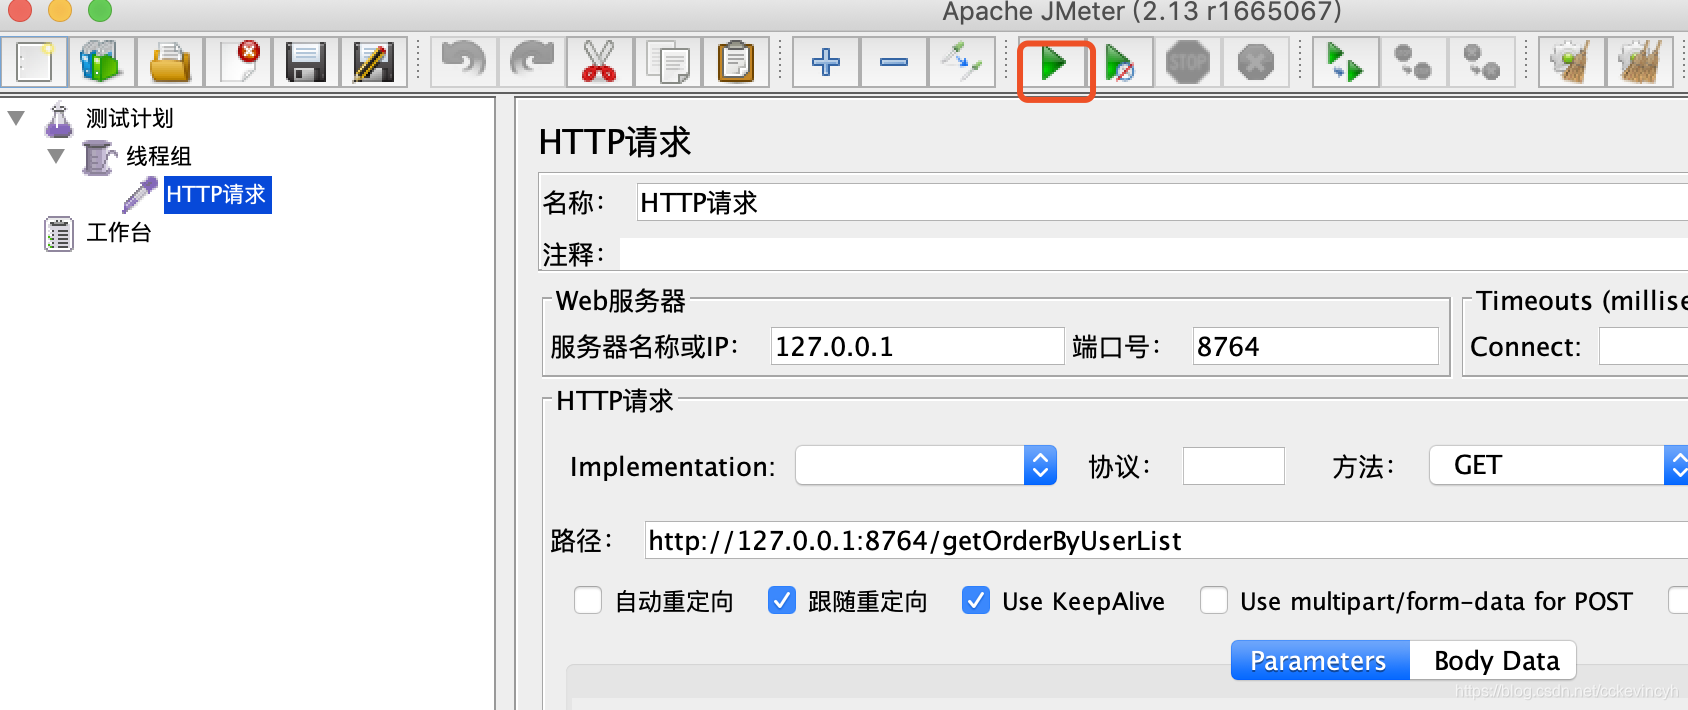Click the Connect timeout field
1688x710 pixels.
(x=1643, y=346)
